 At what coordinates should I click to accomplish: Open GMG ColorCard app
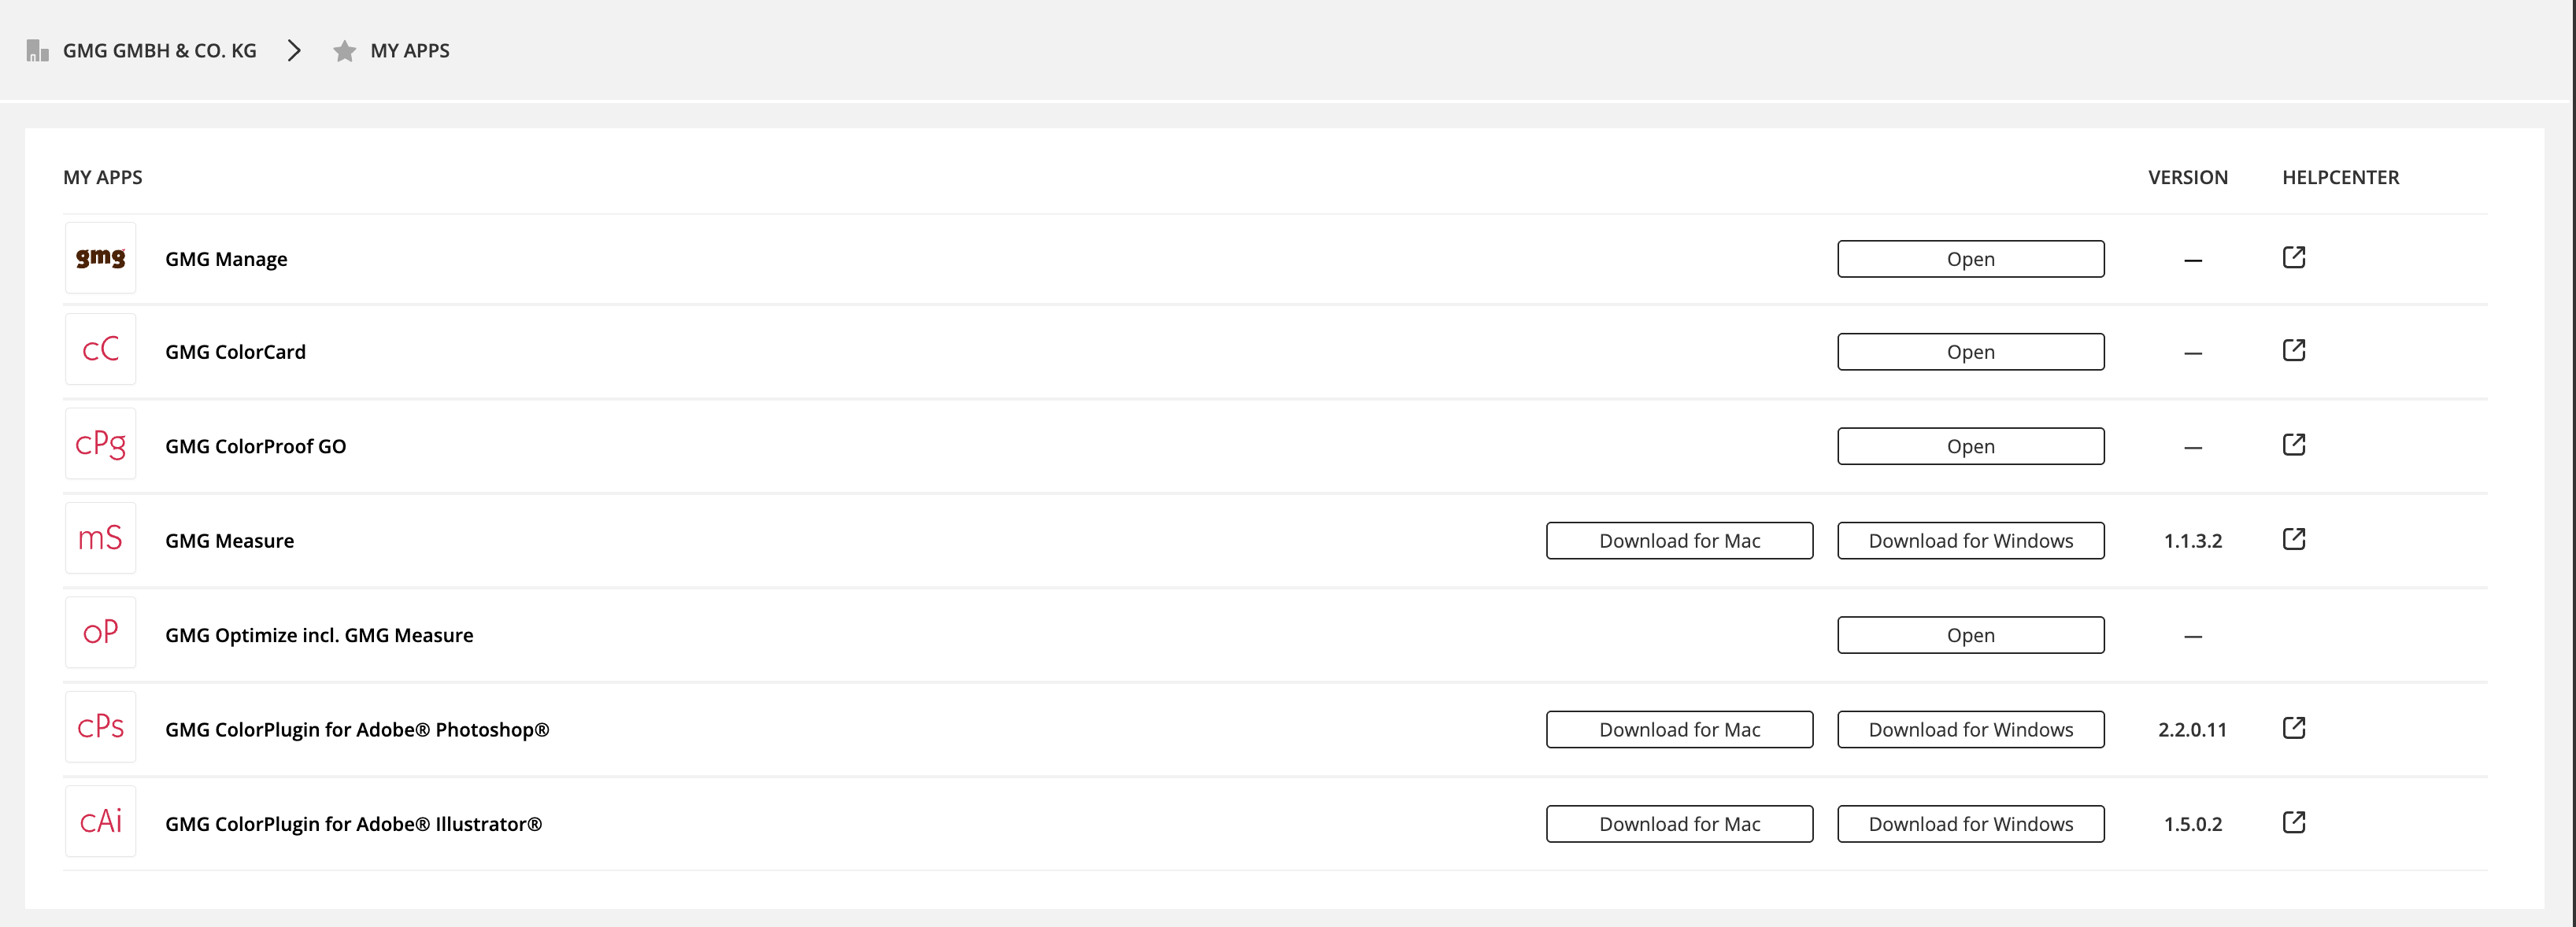[1970, 352]
